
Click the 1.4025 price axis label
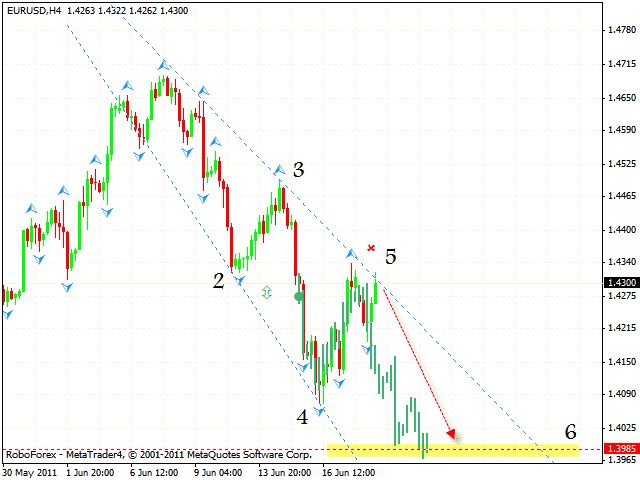pos(622,428)
